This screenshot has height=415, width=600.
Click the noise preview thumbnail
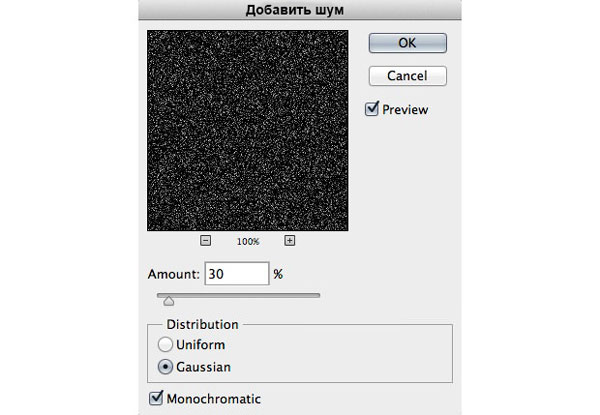248,130
